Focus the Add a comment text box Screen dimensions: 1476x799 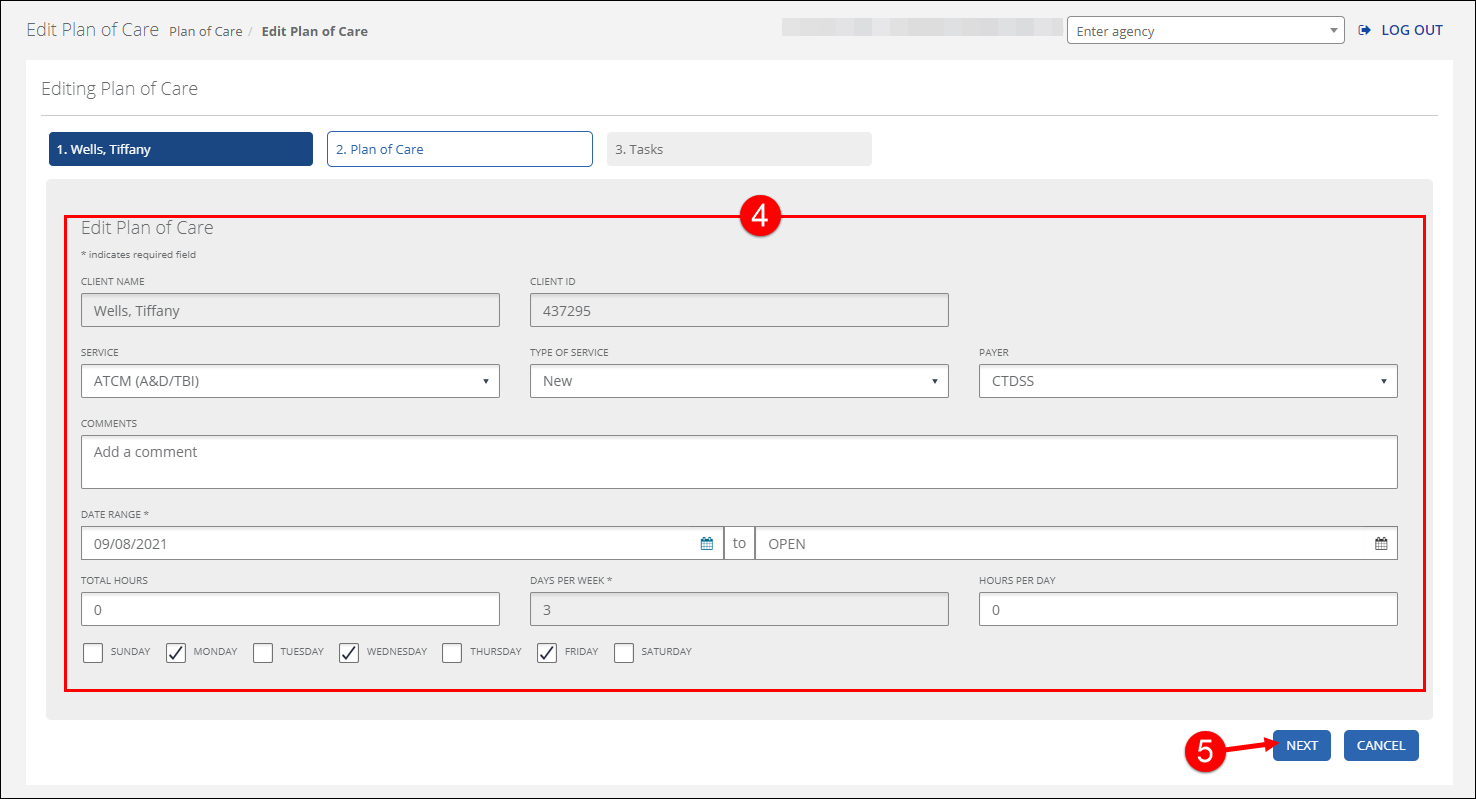739,462
